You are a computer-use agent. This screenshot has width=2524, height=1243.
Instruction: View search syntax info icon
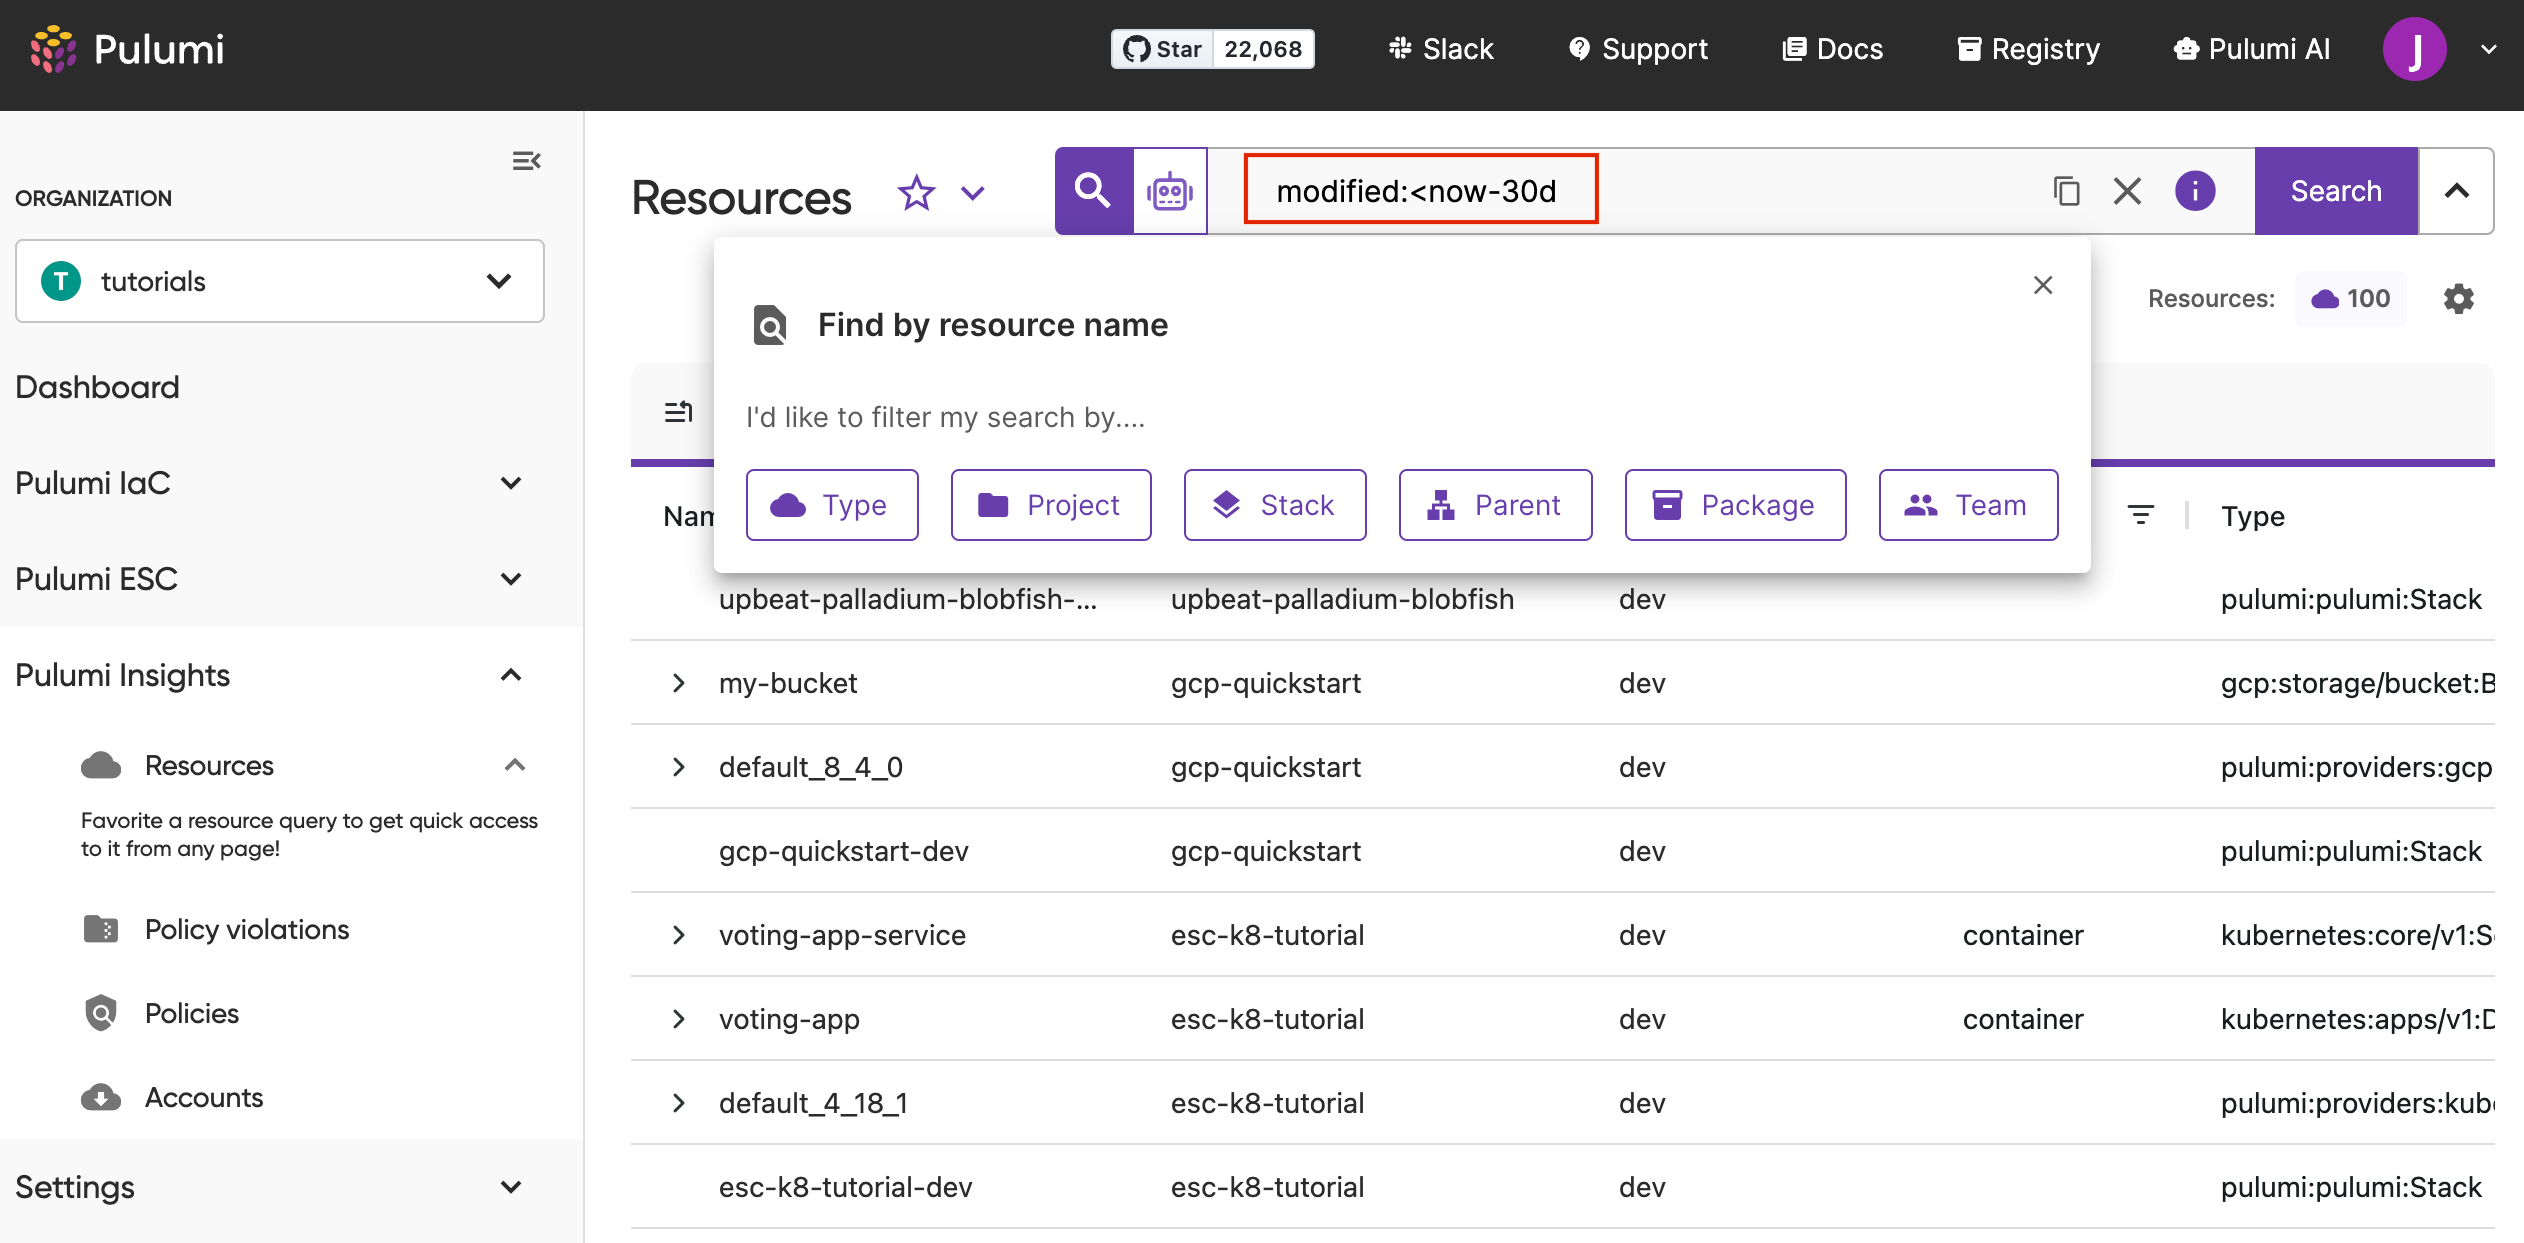tap(2194, 191)
